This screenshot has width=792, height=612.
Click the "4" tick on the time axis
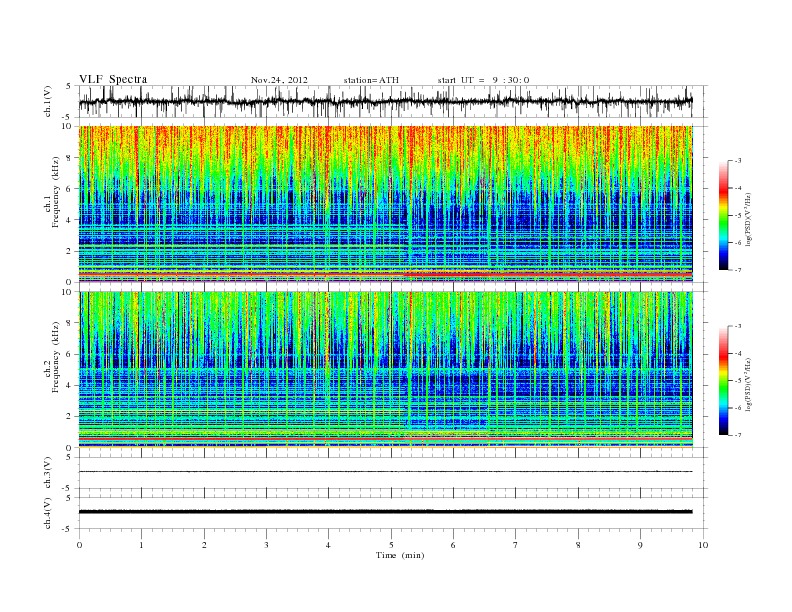(328, 545)
